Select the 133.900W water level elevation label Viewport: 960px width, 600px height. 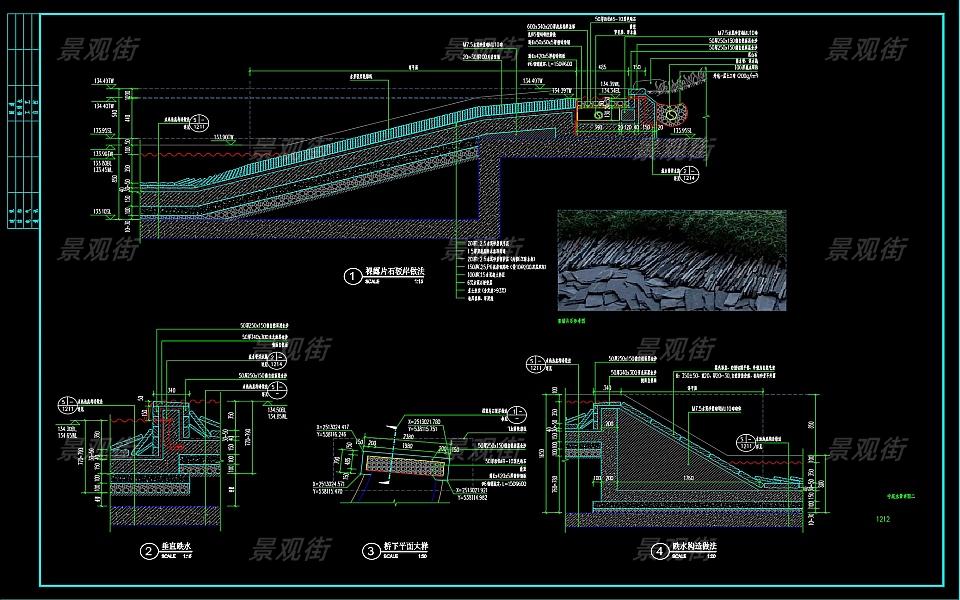pyautogui.click(x=222, y=137)
